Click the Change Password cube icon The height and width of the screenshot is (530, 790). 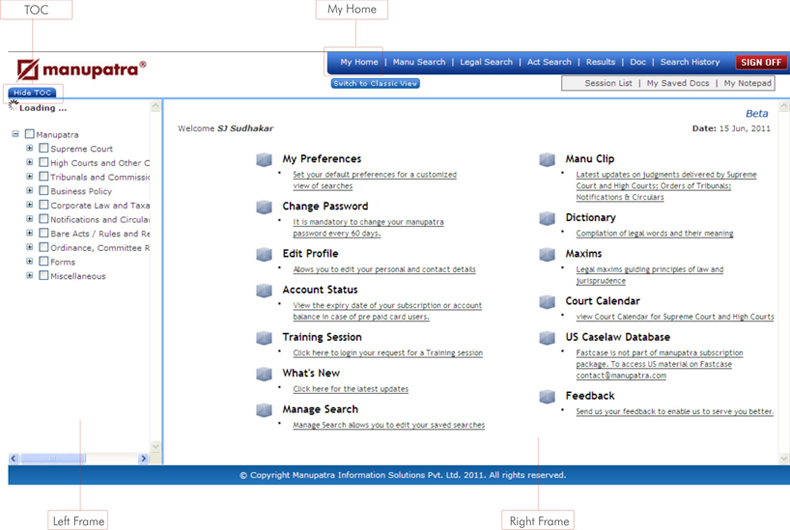[264, 207]
